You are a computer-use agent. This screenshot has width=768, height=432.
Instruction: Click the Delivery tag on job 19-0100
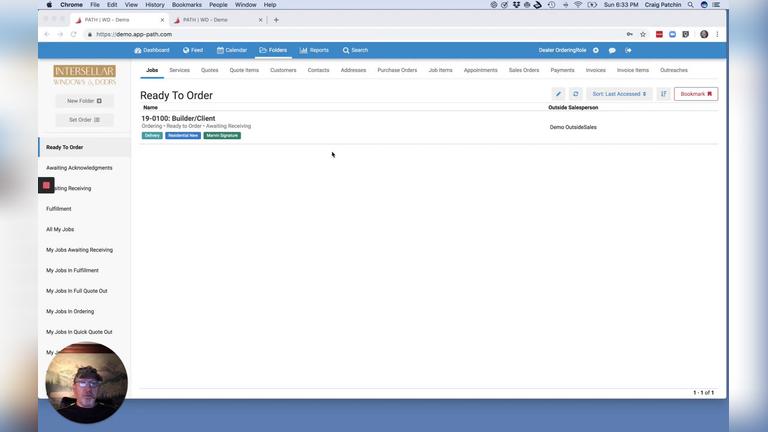[152, 136]
